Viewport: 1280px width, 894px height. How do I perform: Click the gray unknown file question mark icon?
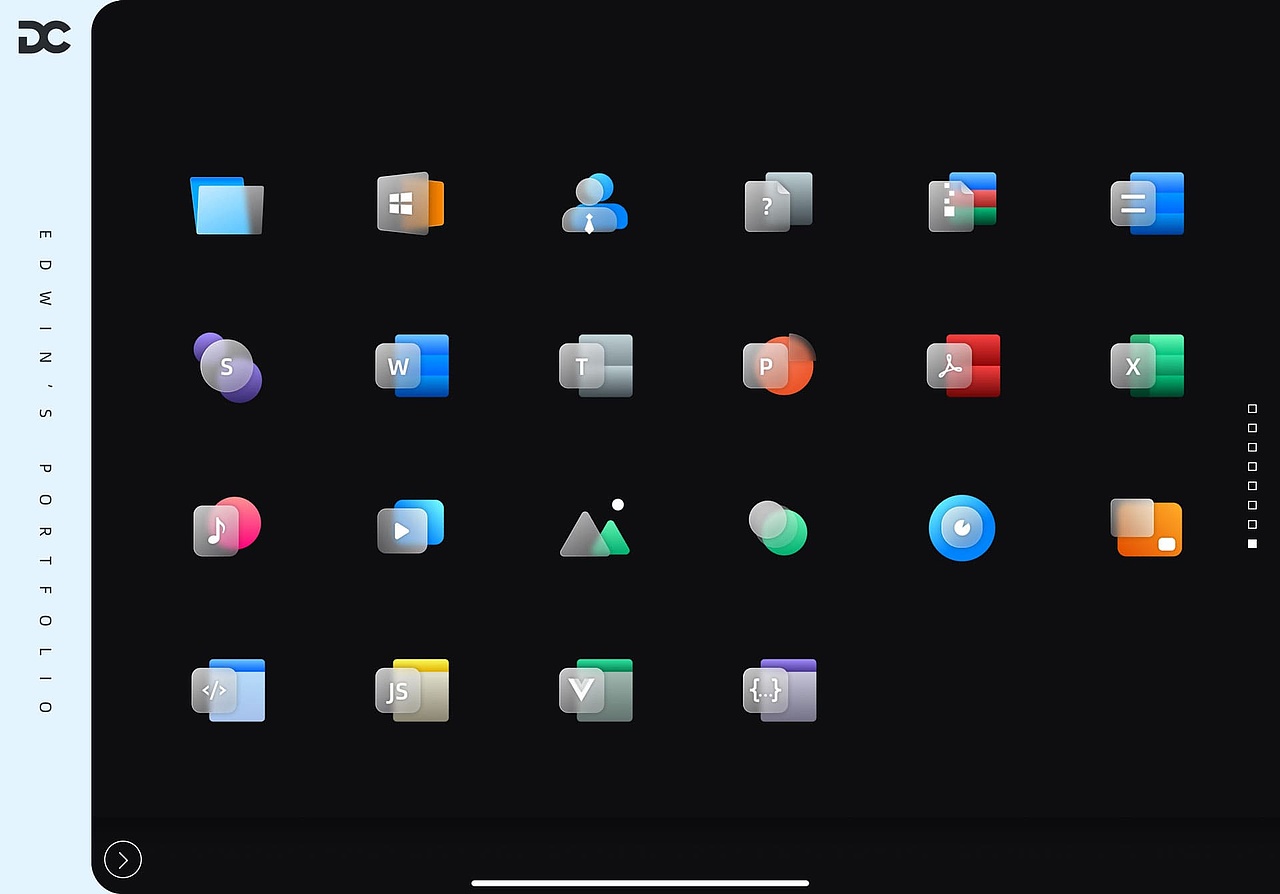778,203
